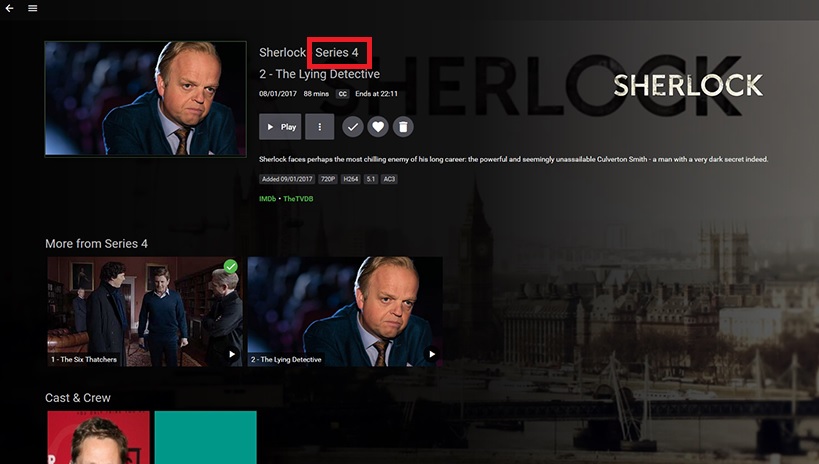Open first cast member photo
The width and height of the screenshot is (819, 464).
click(x=98, y=437)
